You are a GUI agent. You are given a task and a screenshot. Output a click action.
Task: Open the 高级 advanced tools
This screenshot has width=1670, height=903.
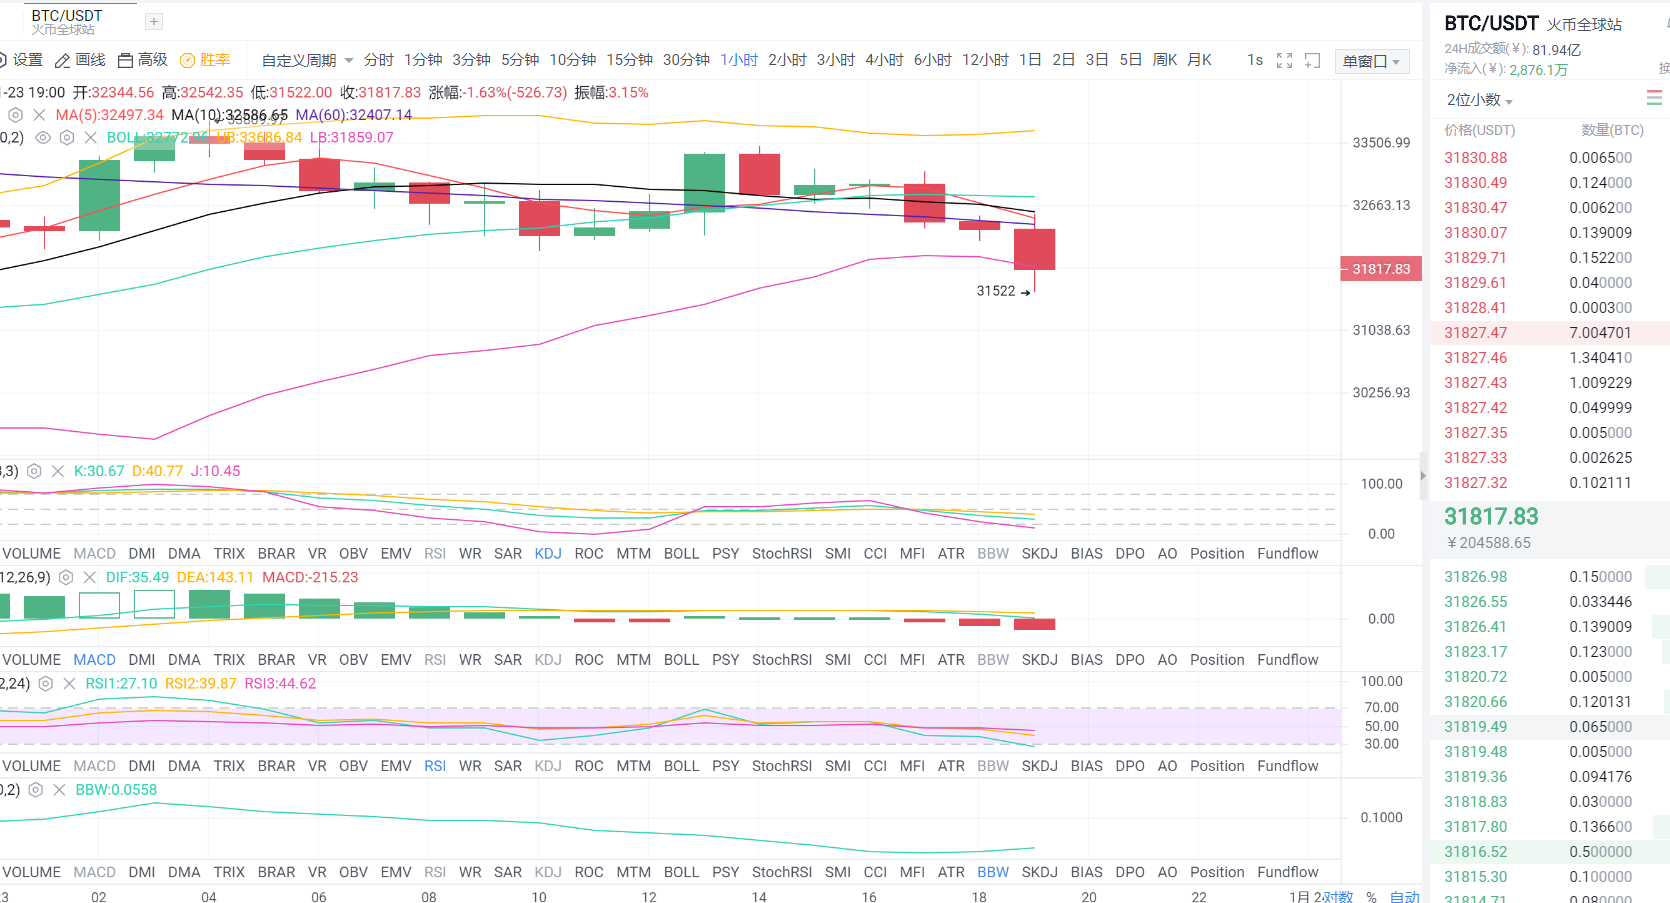click(142, 60)
